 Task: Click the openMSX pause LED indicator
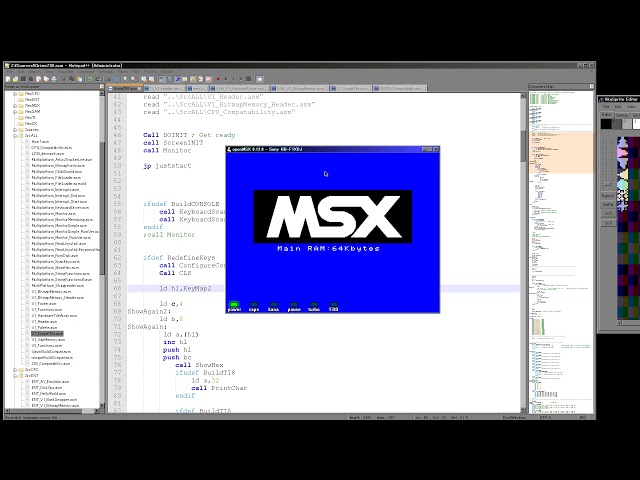294,306
